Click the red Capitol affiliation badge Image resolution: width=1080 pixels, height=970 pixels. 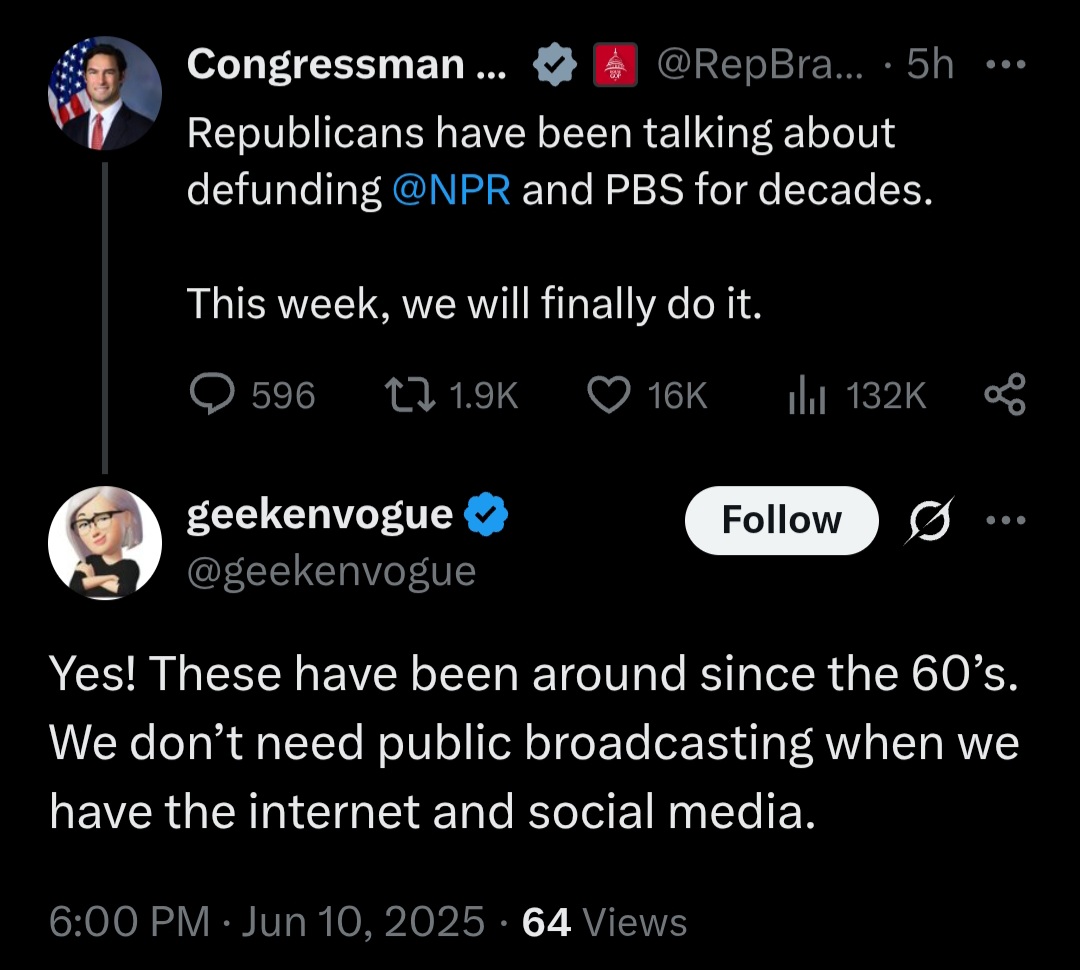pos(616,66)
